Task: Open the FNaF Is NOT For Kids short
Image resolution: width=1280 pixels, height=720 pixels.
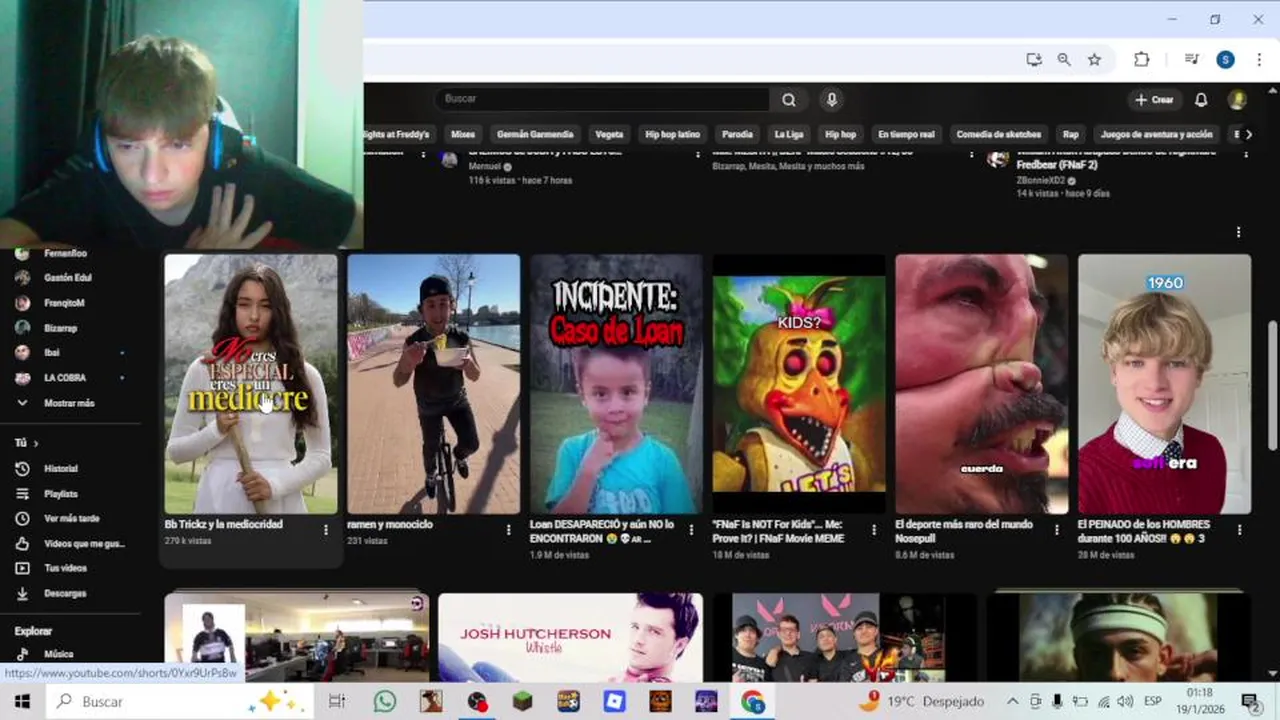Action: coord(799,384)
